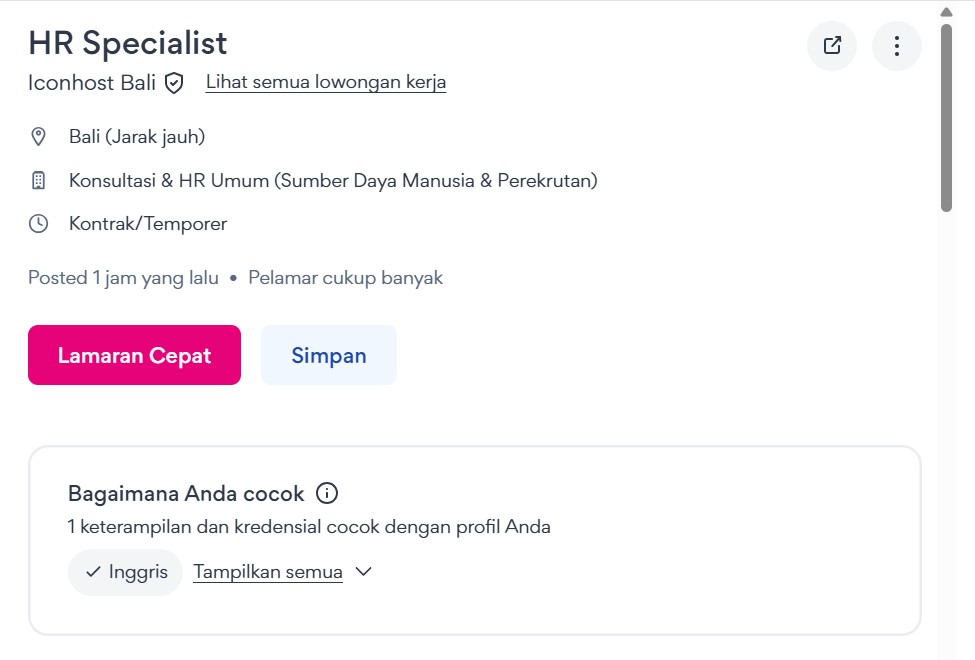Click the verified shield badge beside Iconhost Bali
The height and width of the screenshot is (660, 975).
(174, 83)
